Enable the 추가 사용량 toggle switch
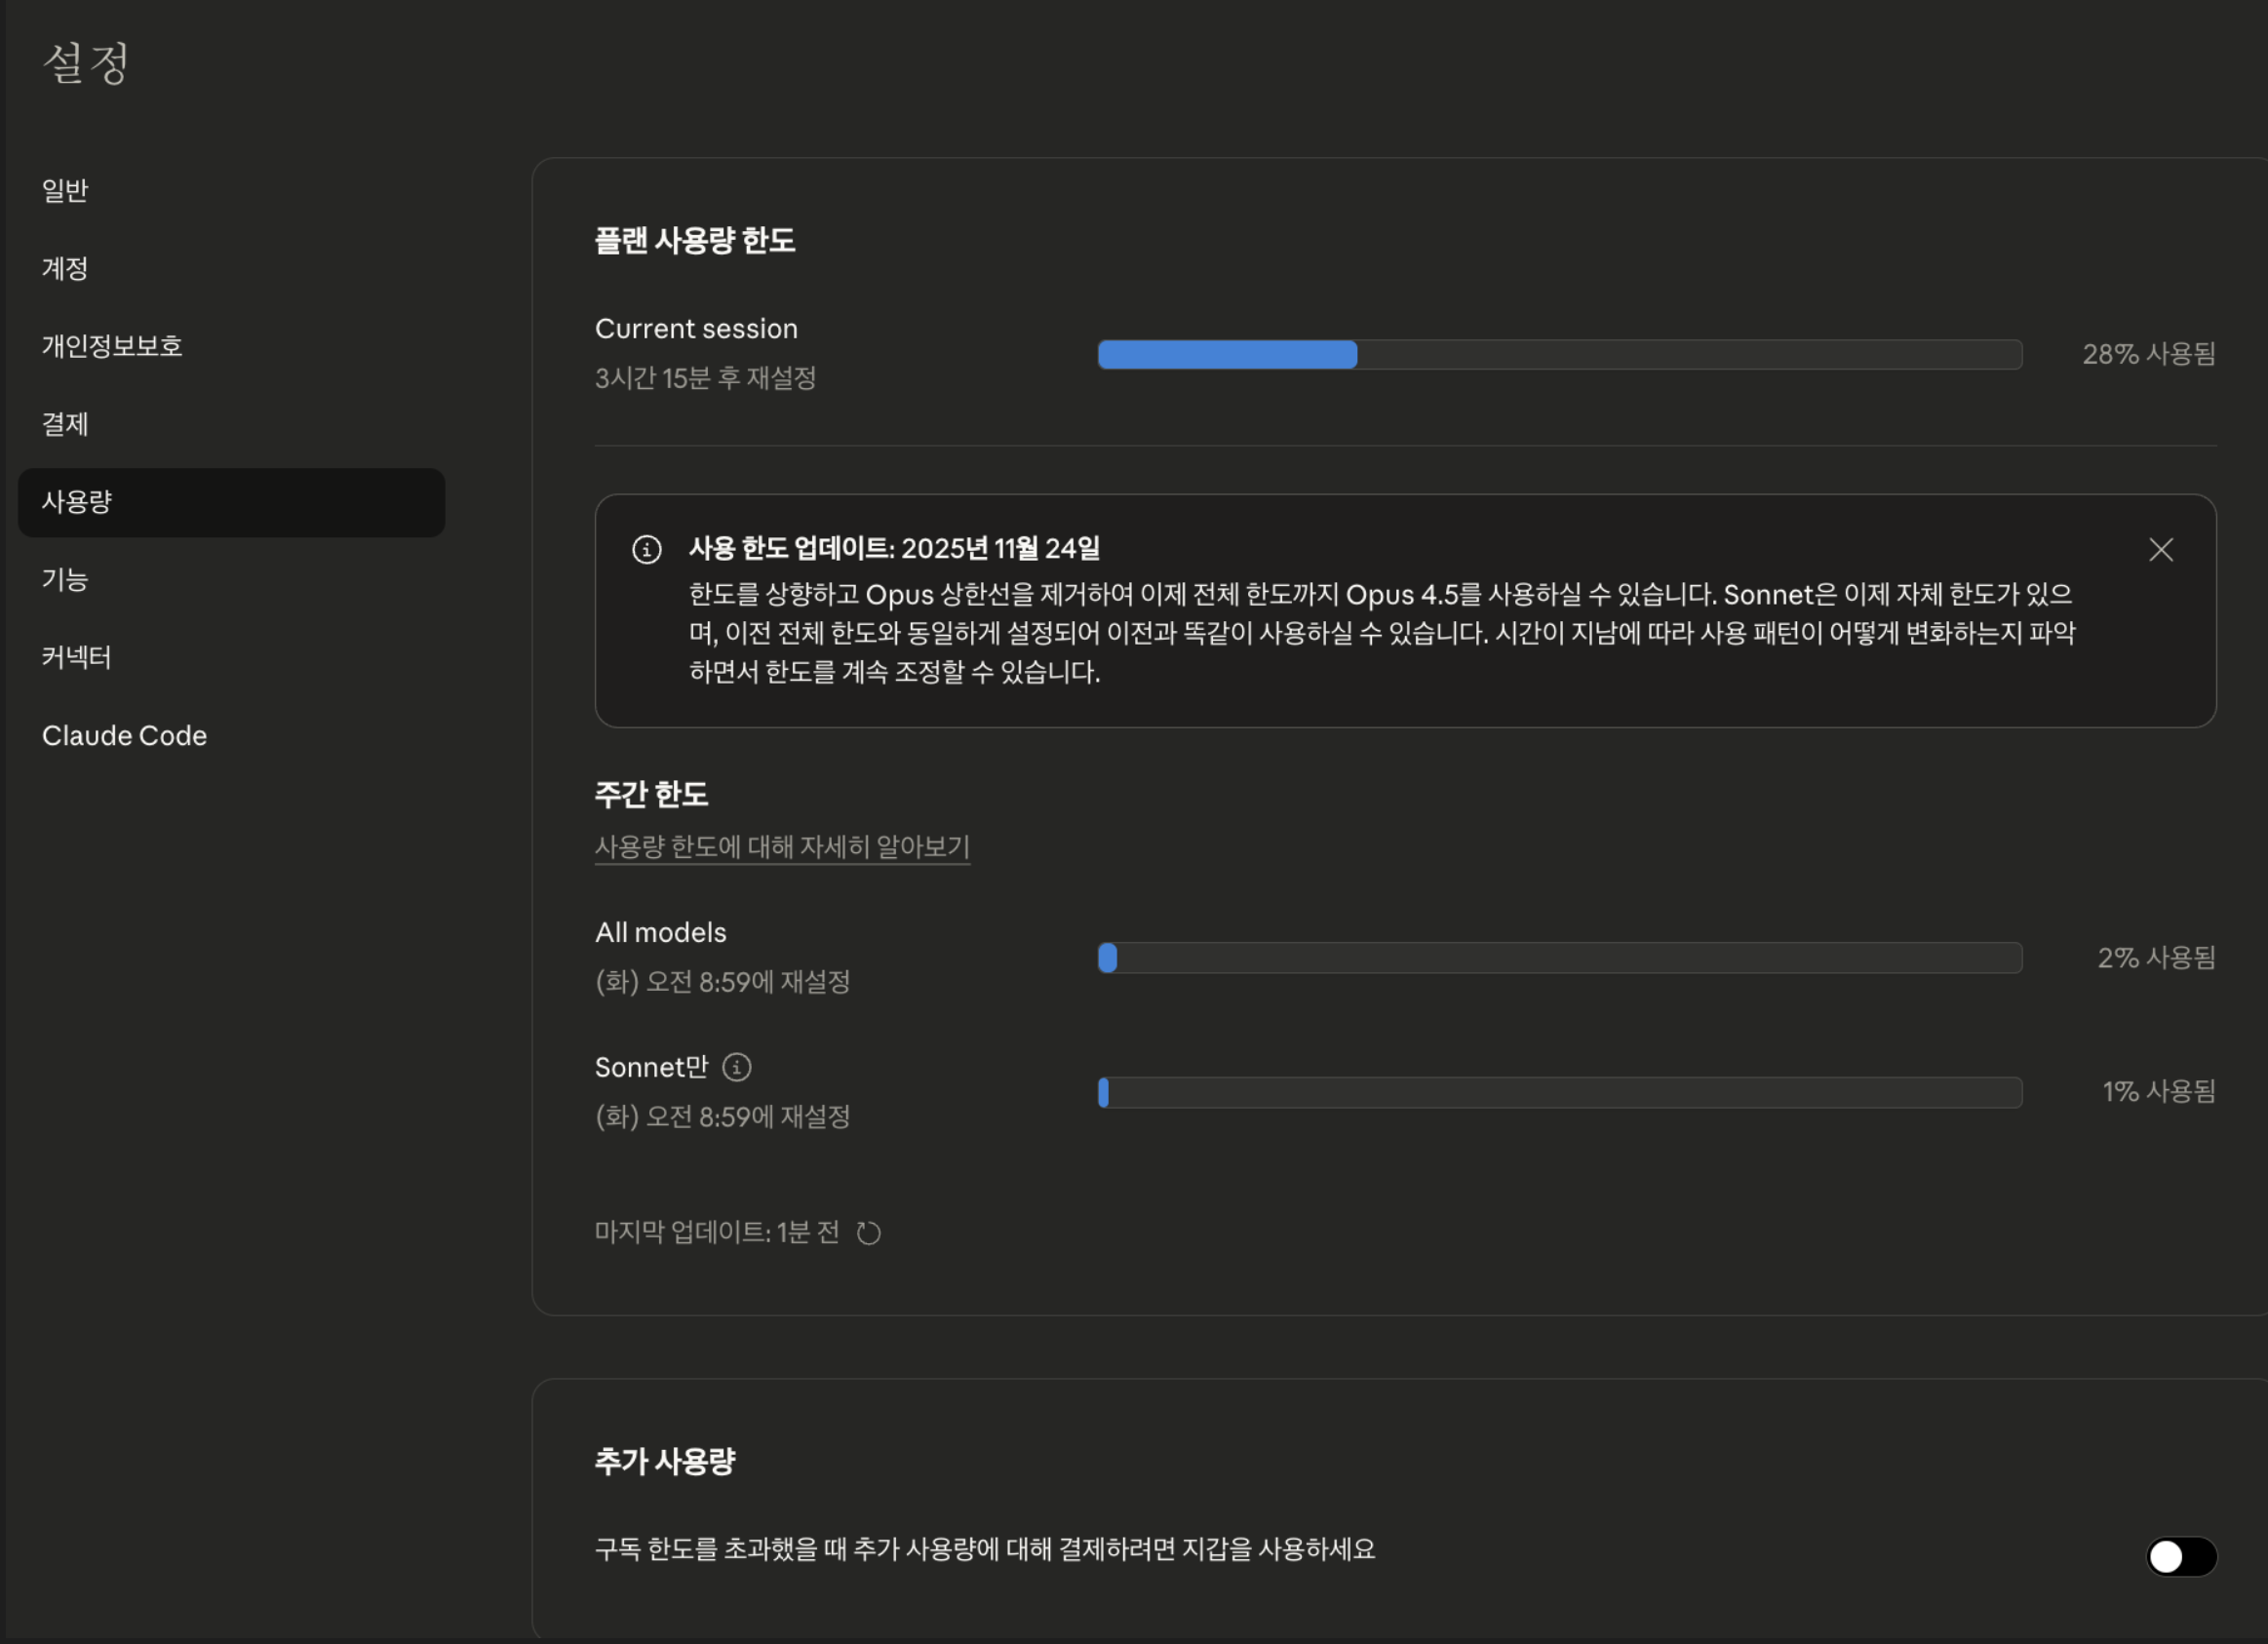Image resolution: width=2268 pixels, height=1644 pixels. point(2180,1556)
